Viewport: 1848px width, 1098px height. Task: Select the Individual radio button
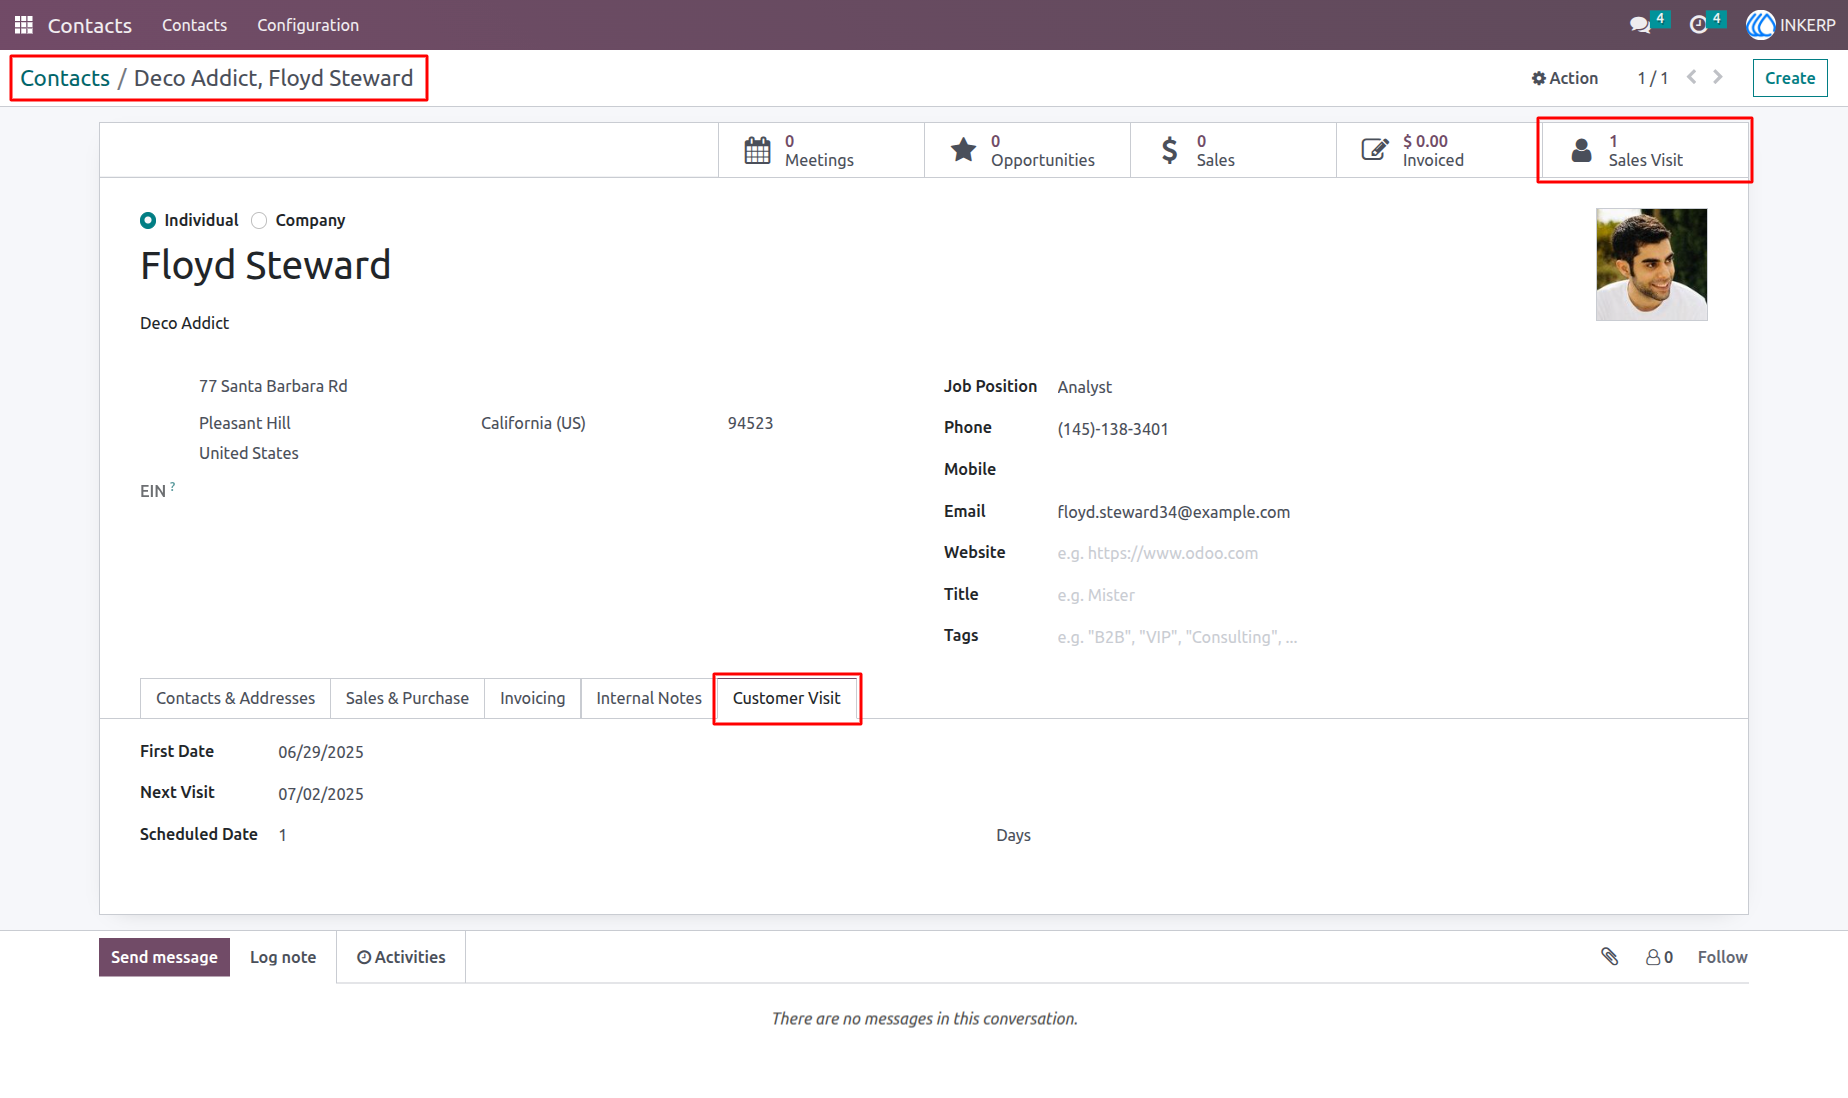click(x=148, y=220)
